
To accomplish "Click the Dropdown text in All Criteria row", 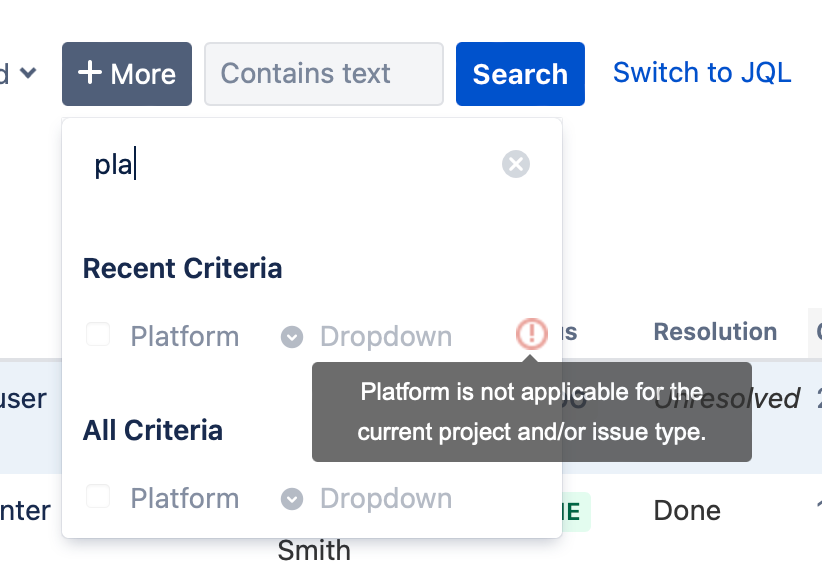I will pyautogui.click(x=386, y=498).
